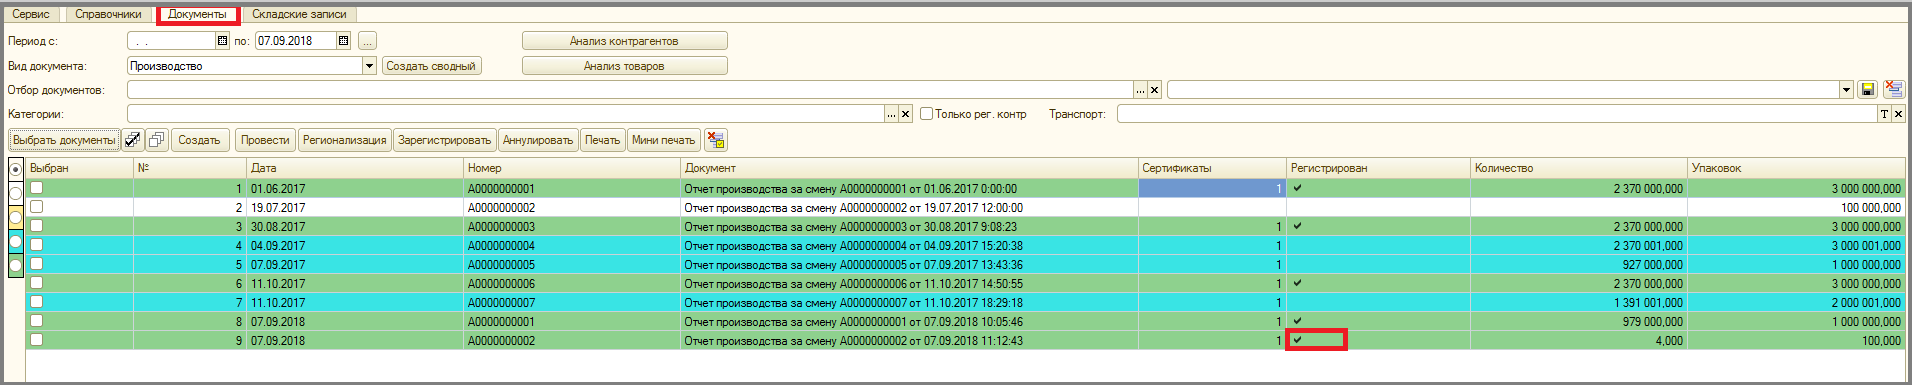Click the Количество column header
Screen dimensions: 1912x385
(x=1579, y=168)
